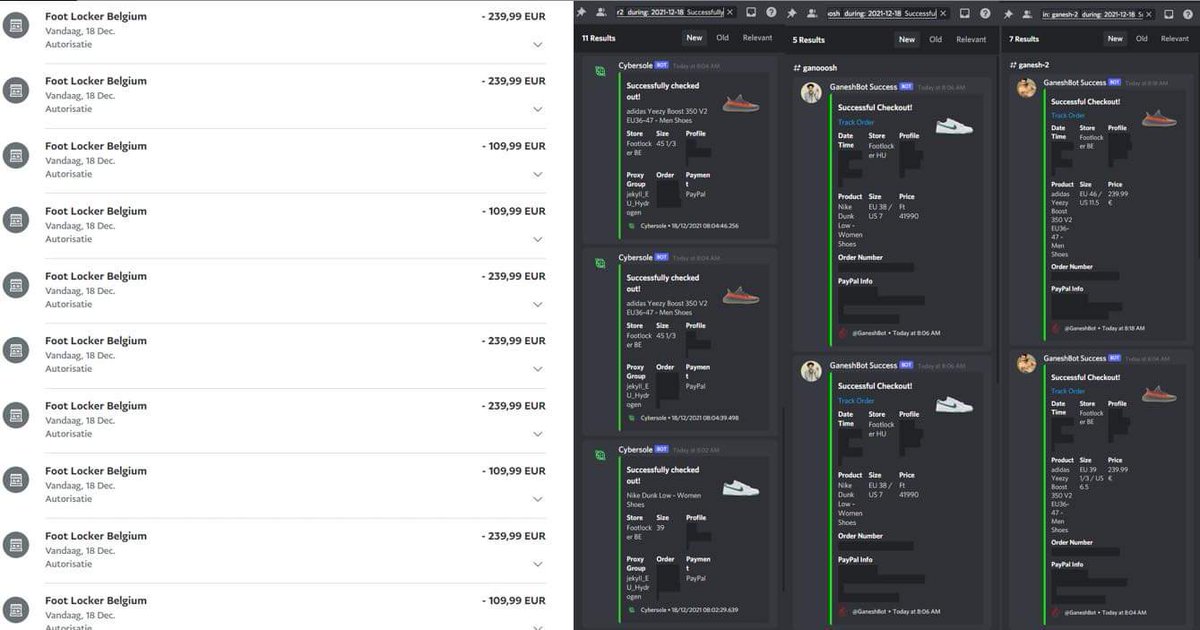The image size is (1200, 630).
Task: Open Track Order link in first ganooosh checkout
Action: [856, 122]
